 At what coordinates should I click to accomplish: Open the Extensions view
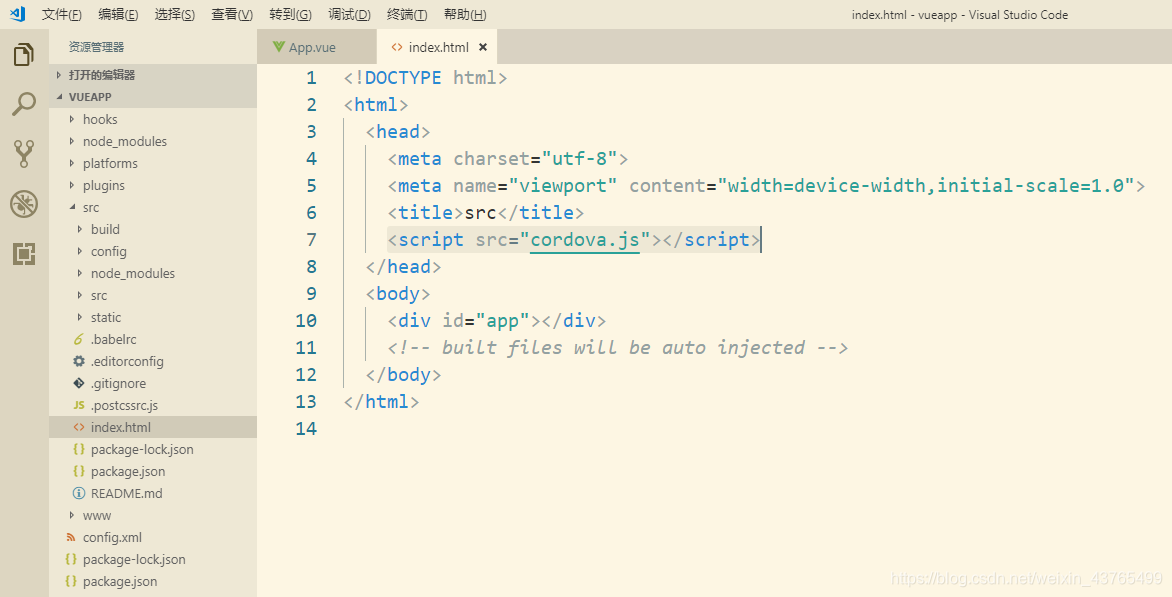(24, 254)
